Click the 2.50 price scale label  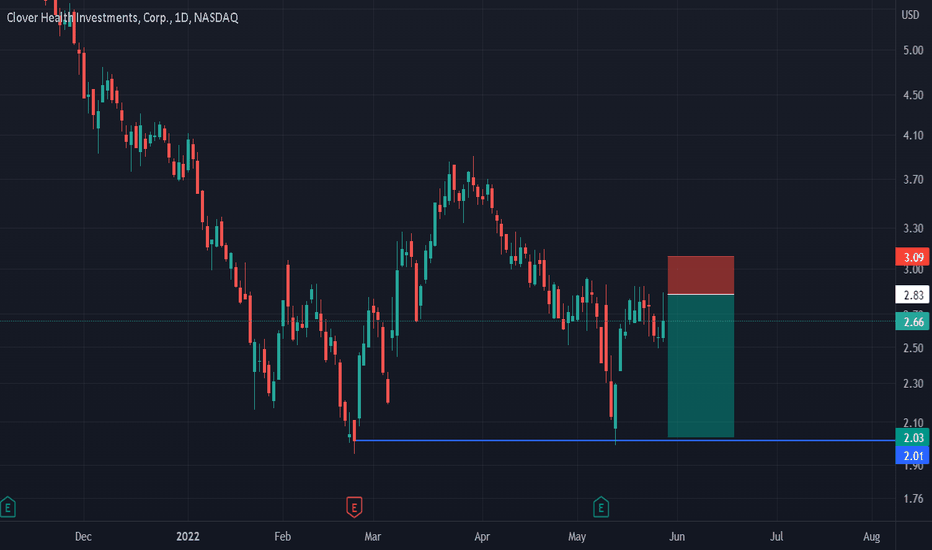coord(913,348)
